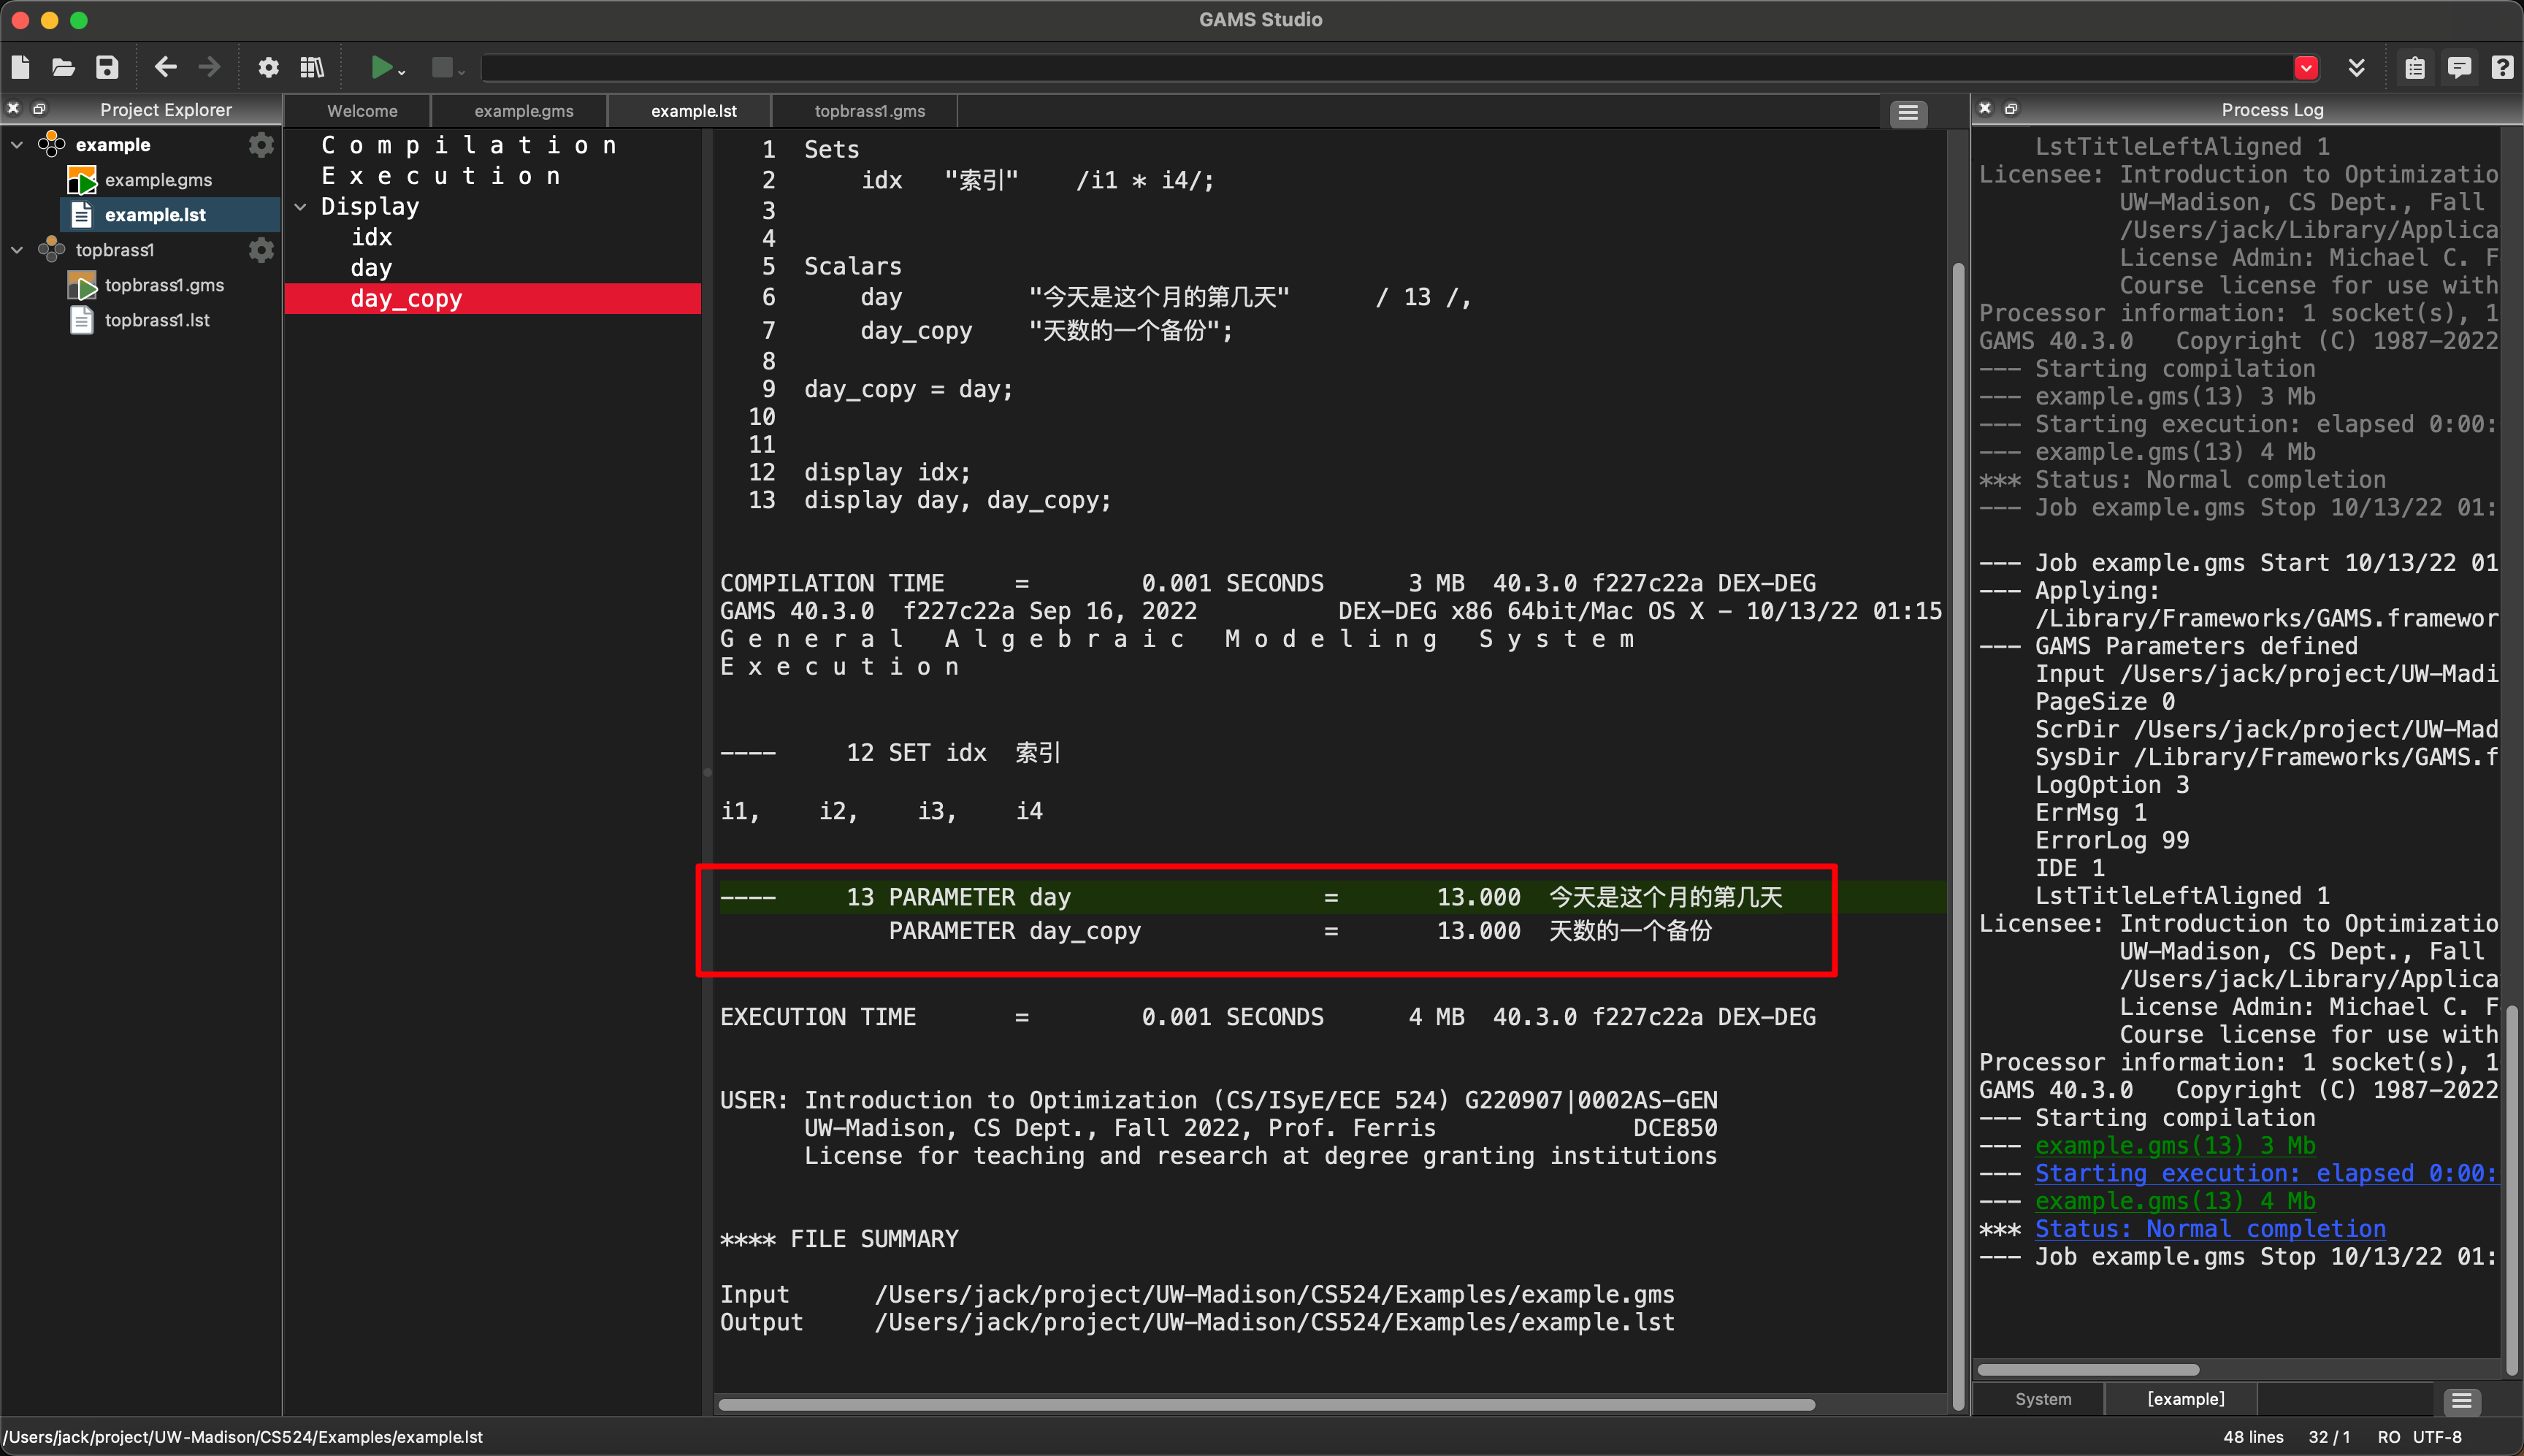Open the Model Library Explorer

pos(312,67)
